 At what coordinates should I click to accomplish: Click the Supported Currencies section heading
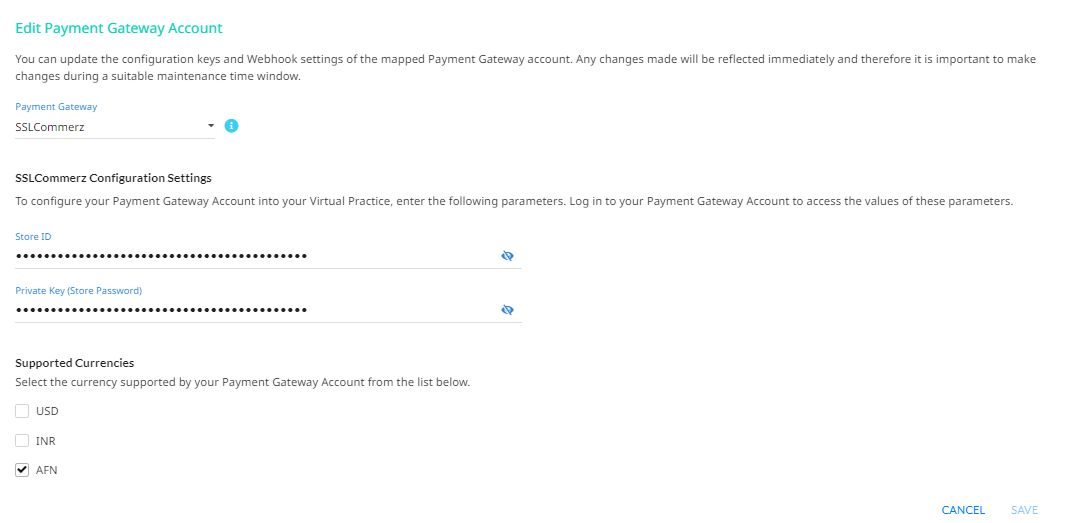[x=75, y=362]
